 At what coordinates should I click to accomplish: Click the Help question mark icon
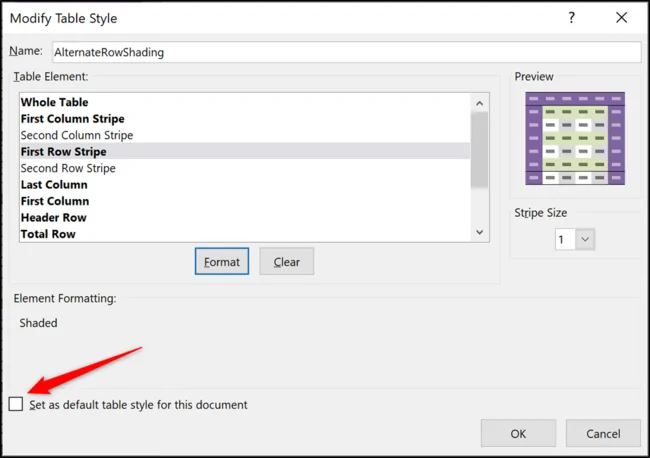tap(572, 18)
